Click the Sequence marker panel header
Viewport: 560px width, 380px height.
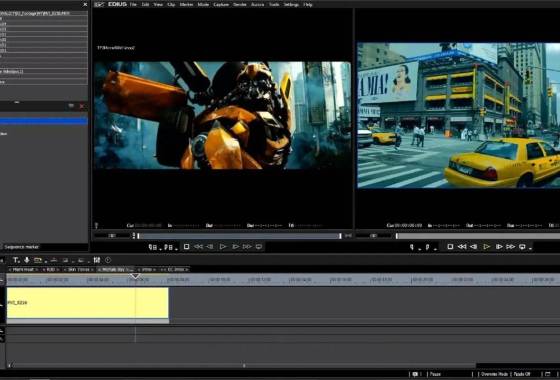pyautogui.click(x=21, y=247)
